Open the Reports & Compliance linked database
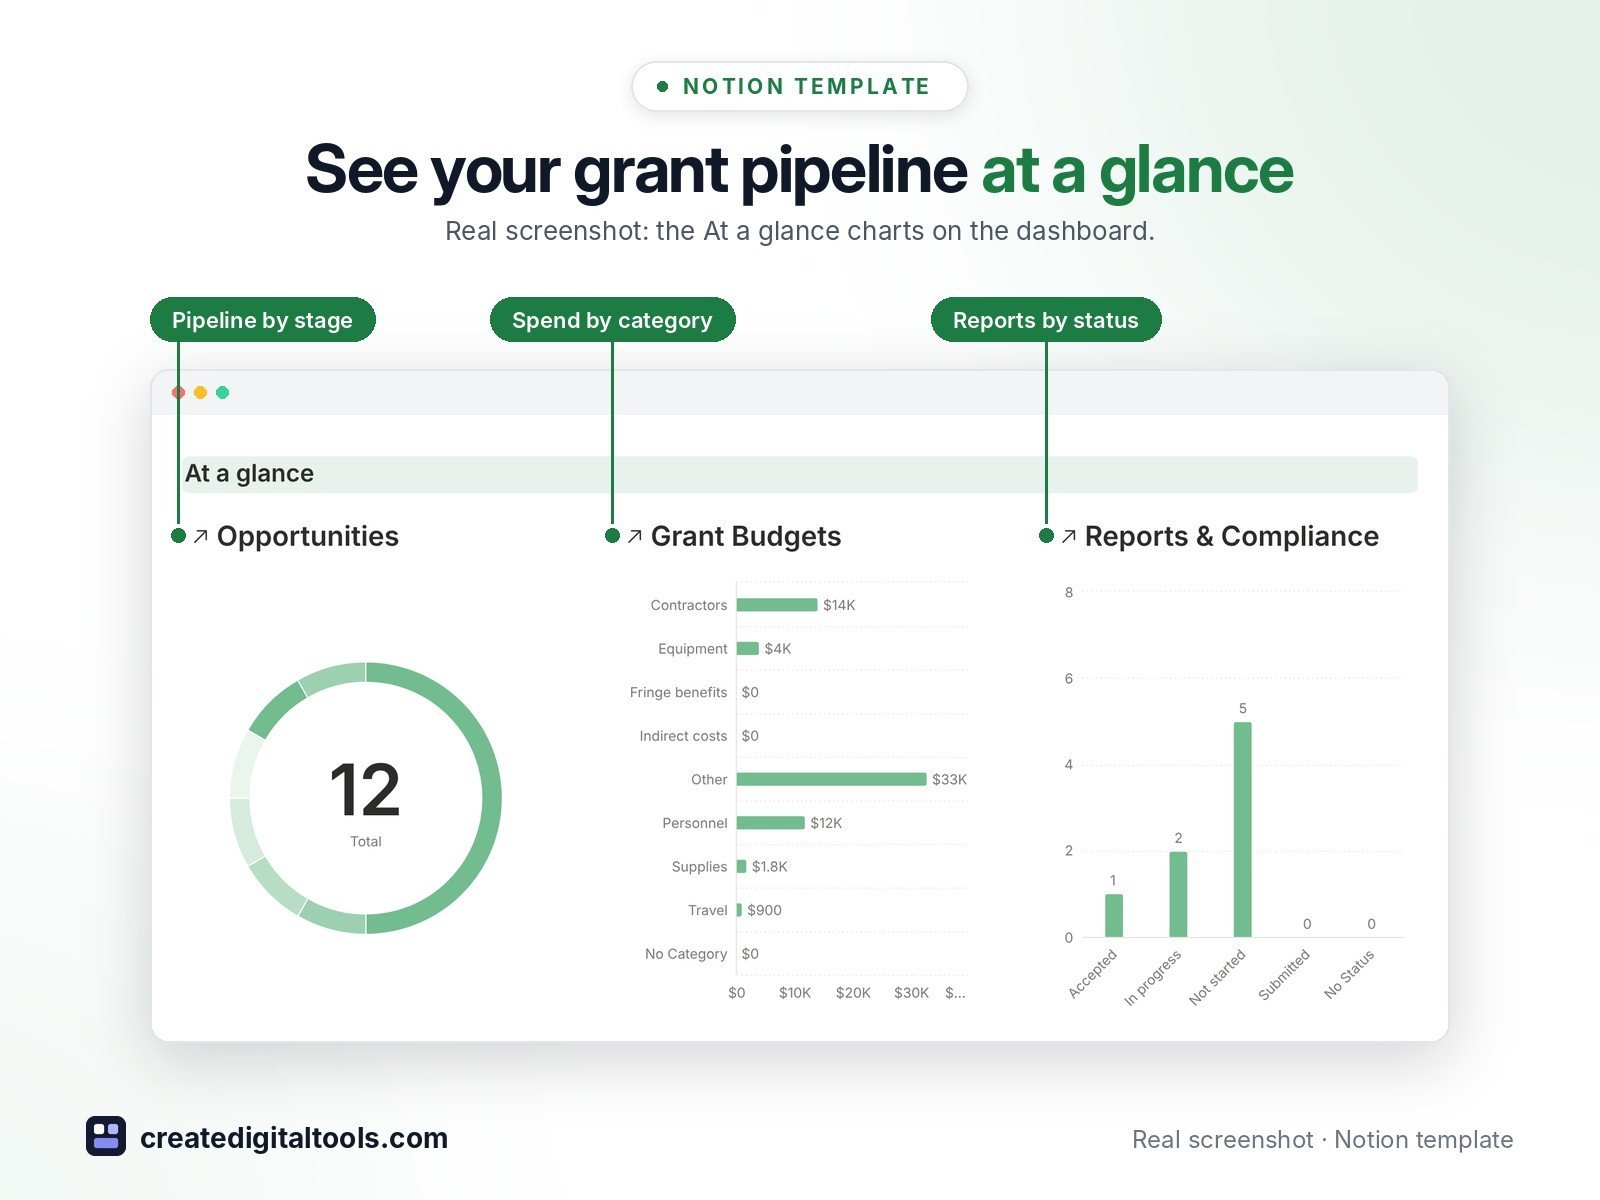 1232,536
